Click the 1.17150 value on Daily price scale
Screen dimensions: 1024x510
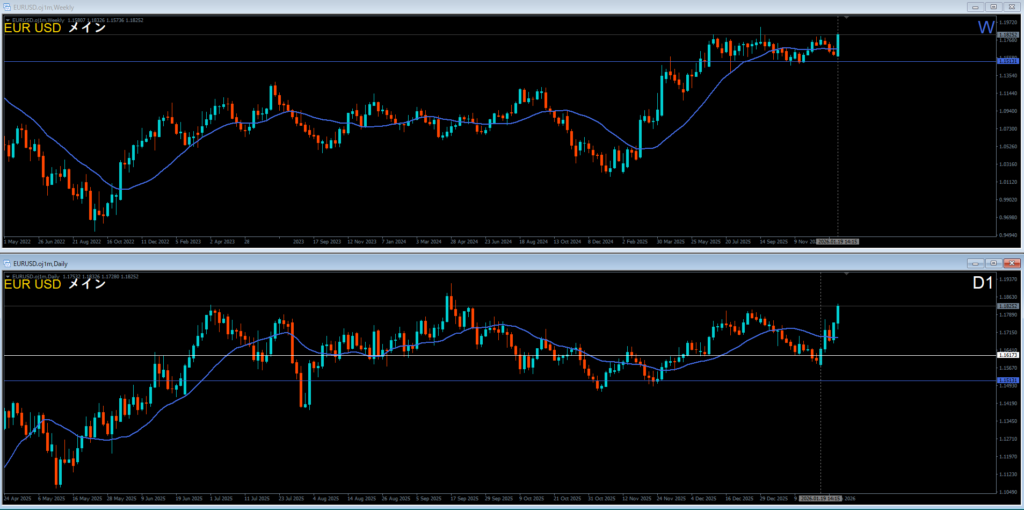click(1008, 332)
